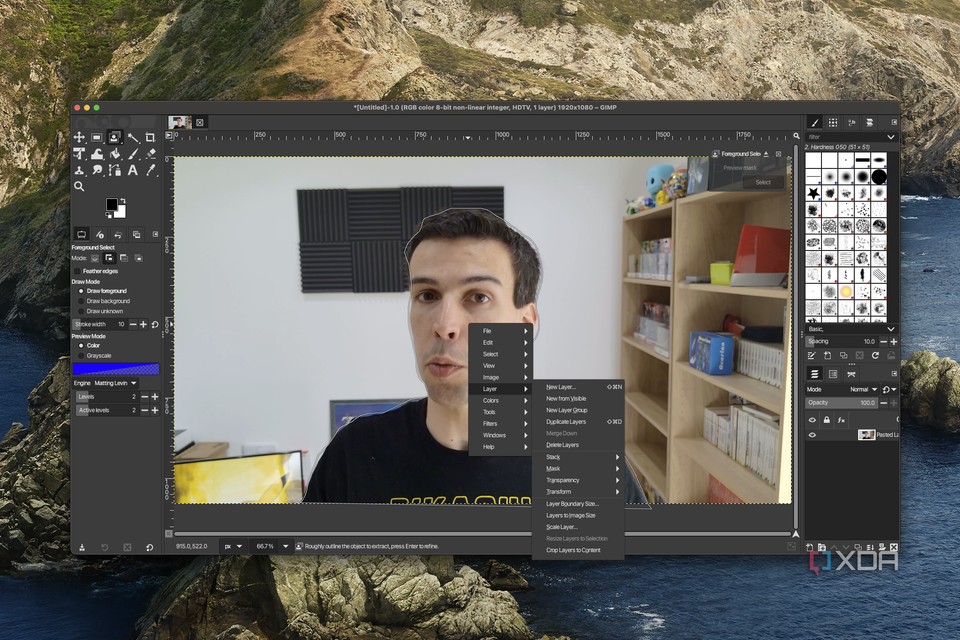Increase Active levels with plus

(x=155, y=410)
